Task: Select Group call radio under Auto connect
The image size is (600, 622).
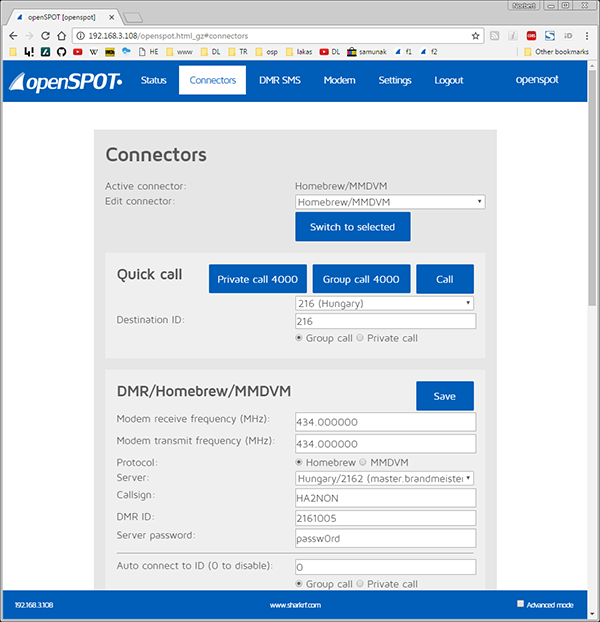Action: 299,584
